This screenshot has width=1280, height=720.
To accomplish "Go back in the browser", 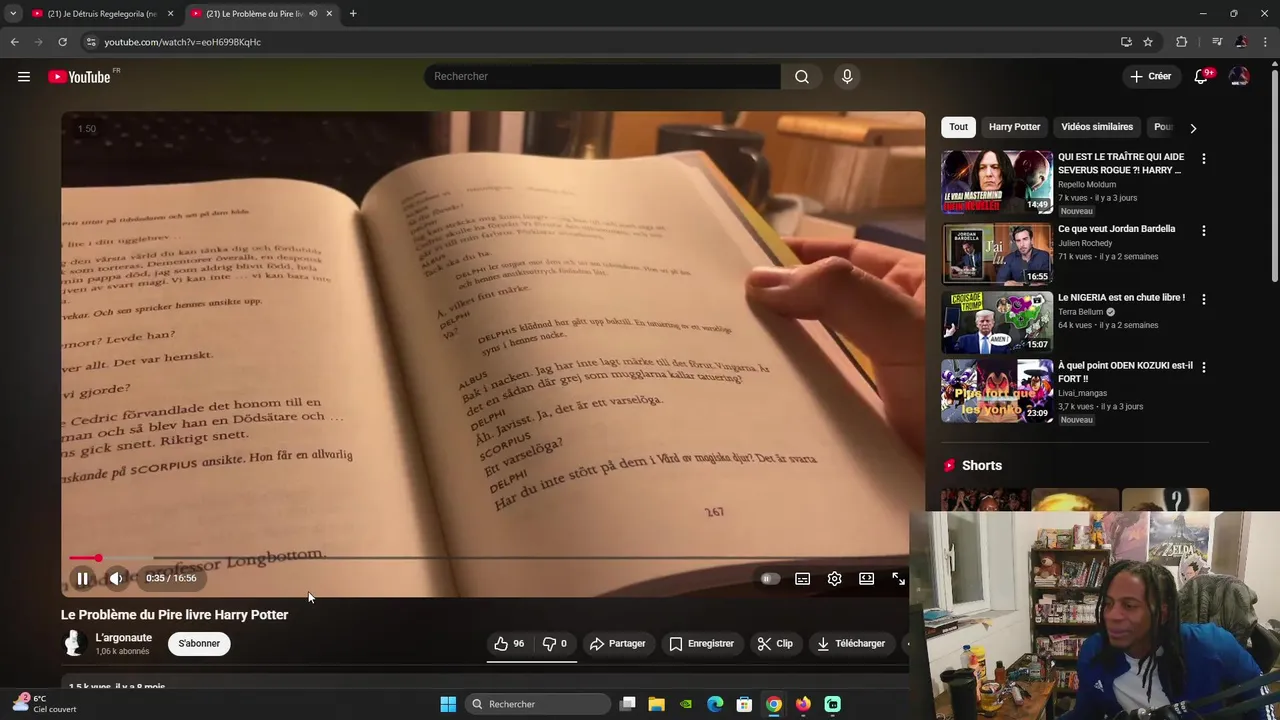I will [14, 42].
